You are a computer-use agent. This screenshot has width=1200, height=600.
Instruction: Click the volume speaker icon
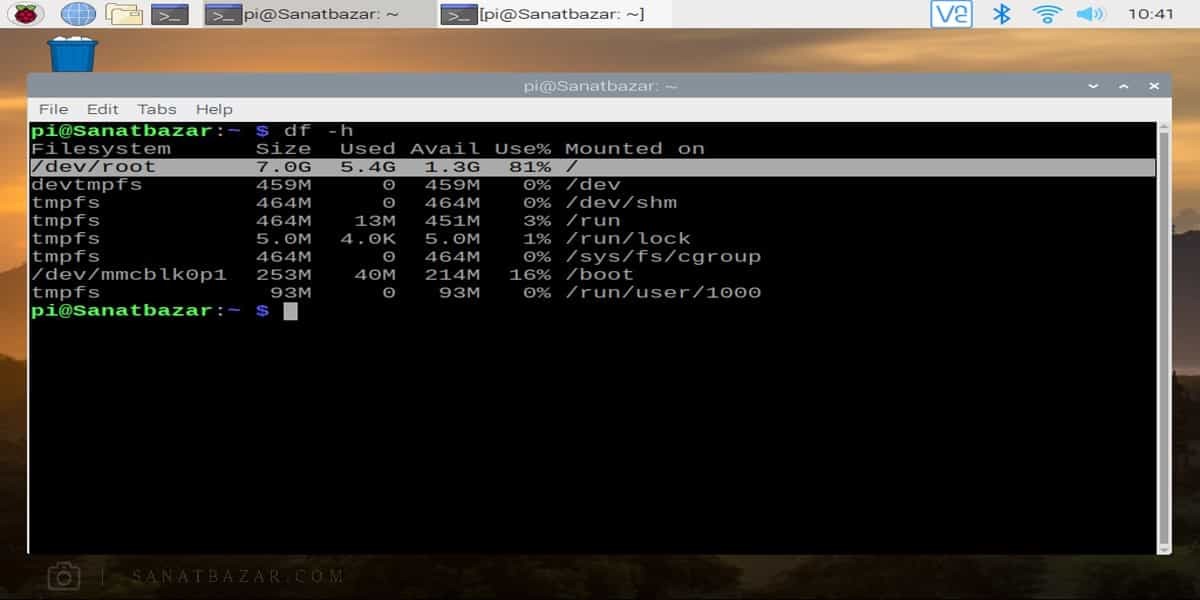point(1089,14)
